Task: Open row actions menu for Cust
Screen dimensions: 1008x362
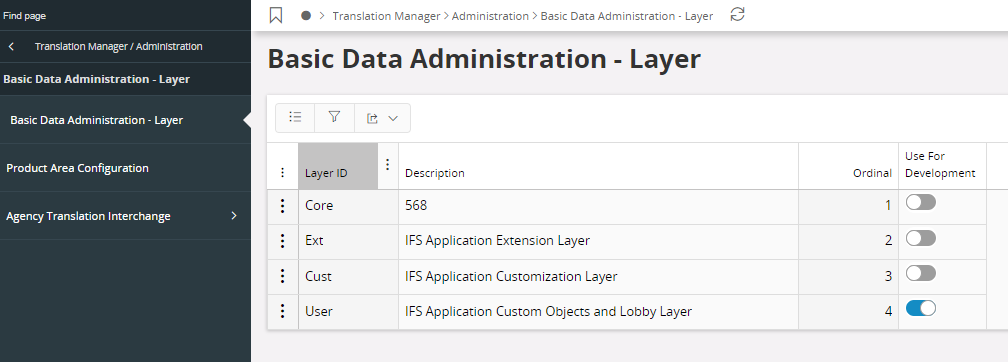Action: pyautogui.click(x=282, y=276)
